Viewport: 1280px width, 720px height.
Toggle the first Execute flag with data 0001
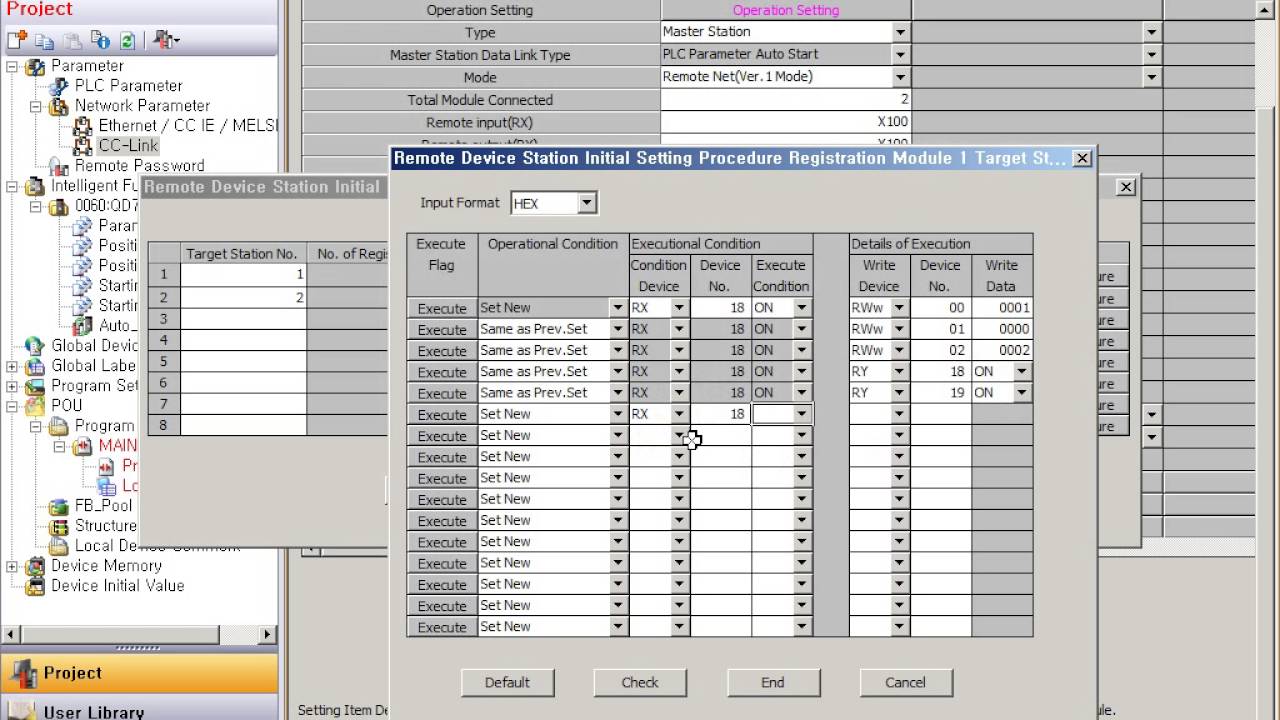(x=442, y=308)
